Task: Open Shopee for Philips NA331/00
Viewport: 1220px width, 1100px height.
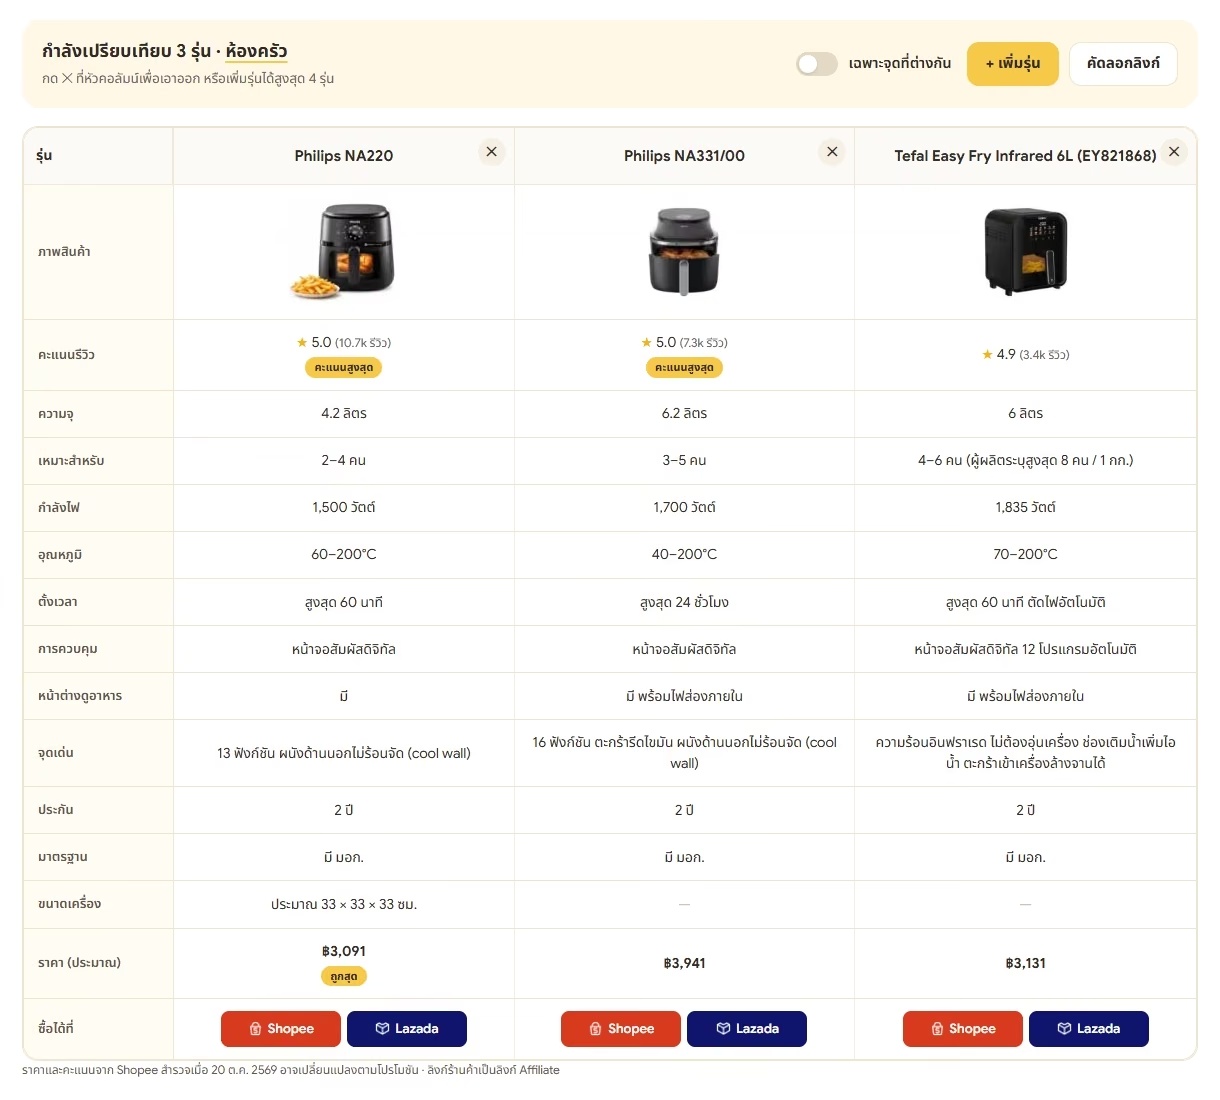Action: 621,1029
